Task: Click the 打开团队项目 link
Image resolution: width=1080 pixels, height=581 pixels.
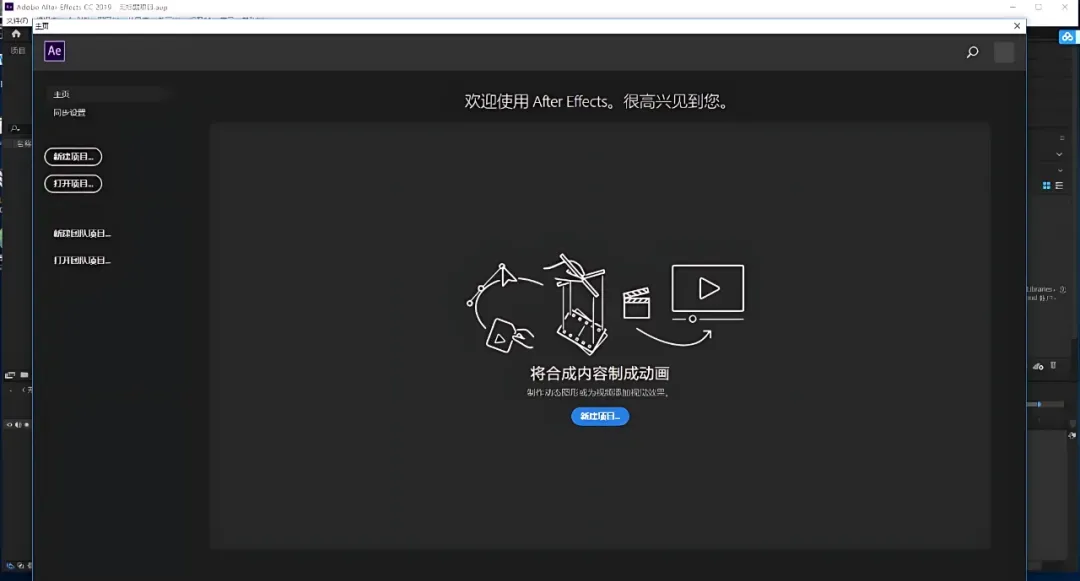Action: click(82, 260)
